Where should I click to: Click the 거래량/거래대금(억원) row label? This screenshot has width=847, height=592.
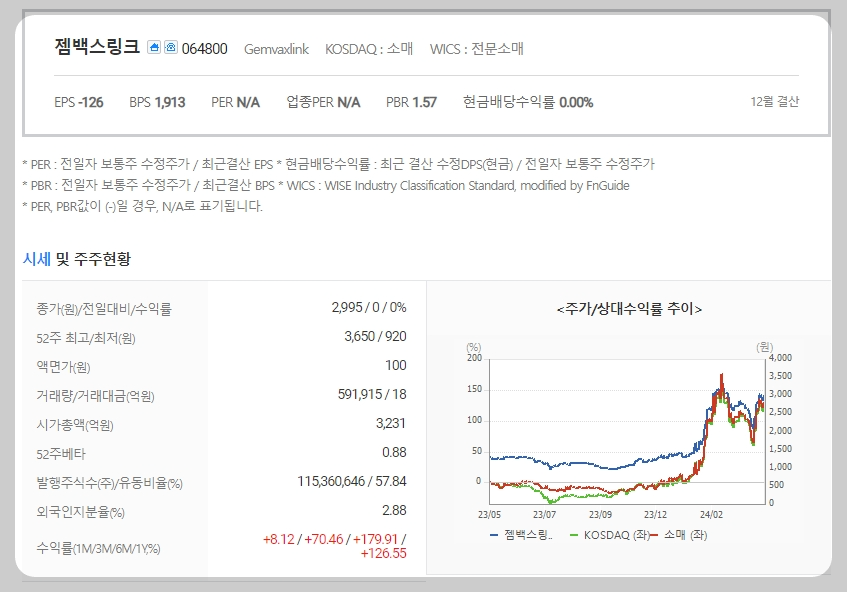96,396
